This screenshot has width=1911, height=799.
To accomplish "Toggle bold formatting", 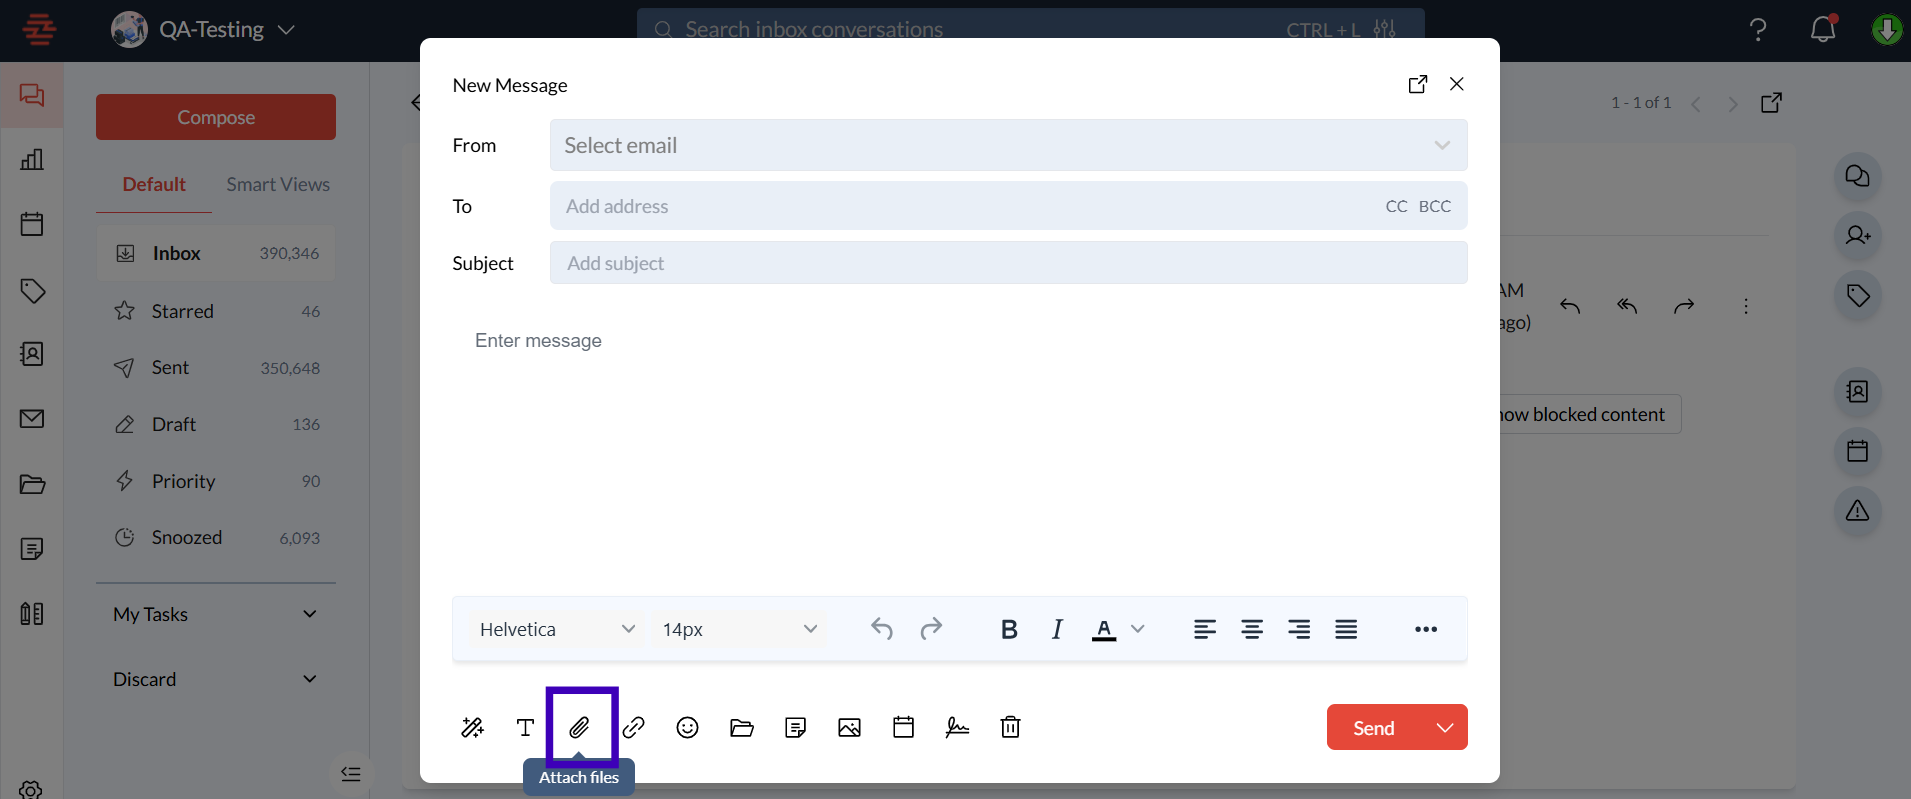I will [1009, 629].
